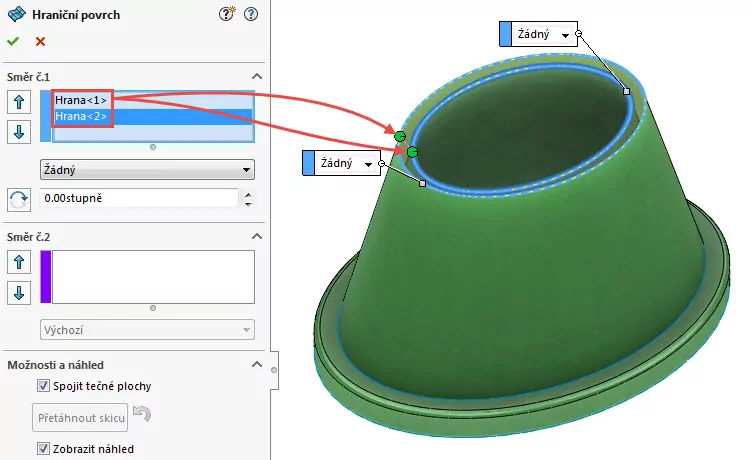This screenshot has height=460, width=750.
Task: Click the panel splitter handle
Action: pyautogui.click(x=274, y=370)
